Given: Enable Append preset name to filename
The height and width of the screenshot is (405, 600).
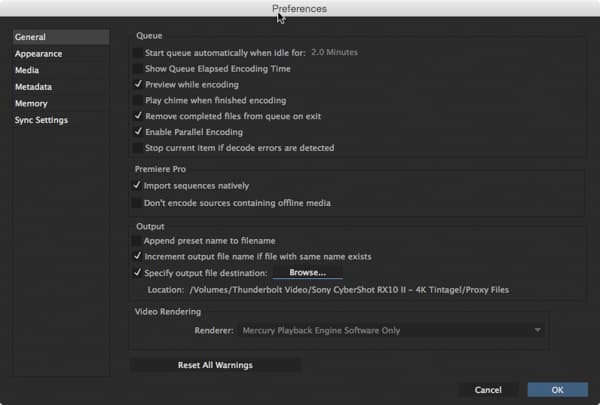Looking at the screenshot, I should point(136,241).
